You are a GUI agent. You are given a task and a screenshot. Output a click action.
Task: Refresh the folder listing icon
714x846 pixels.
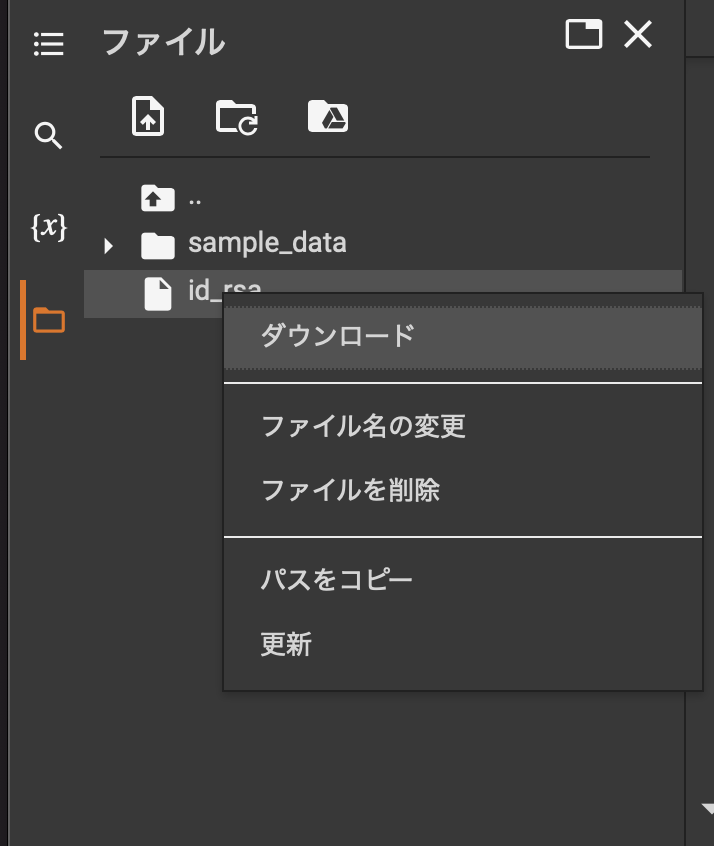pyautogui.click(x=237, y=117)
